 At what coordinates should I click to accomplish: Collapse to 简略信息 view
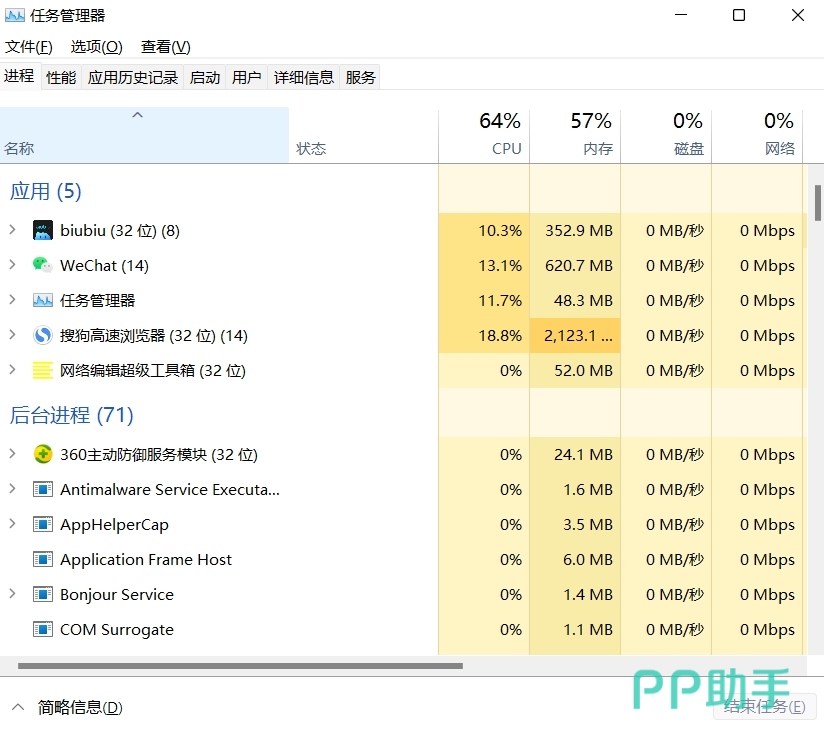(x=69, y=707)
